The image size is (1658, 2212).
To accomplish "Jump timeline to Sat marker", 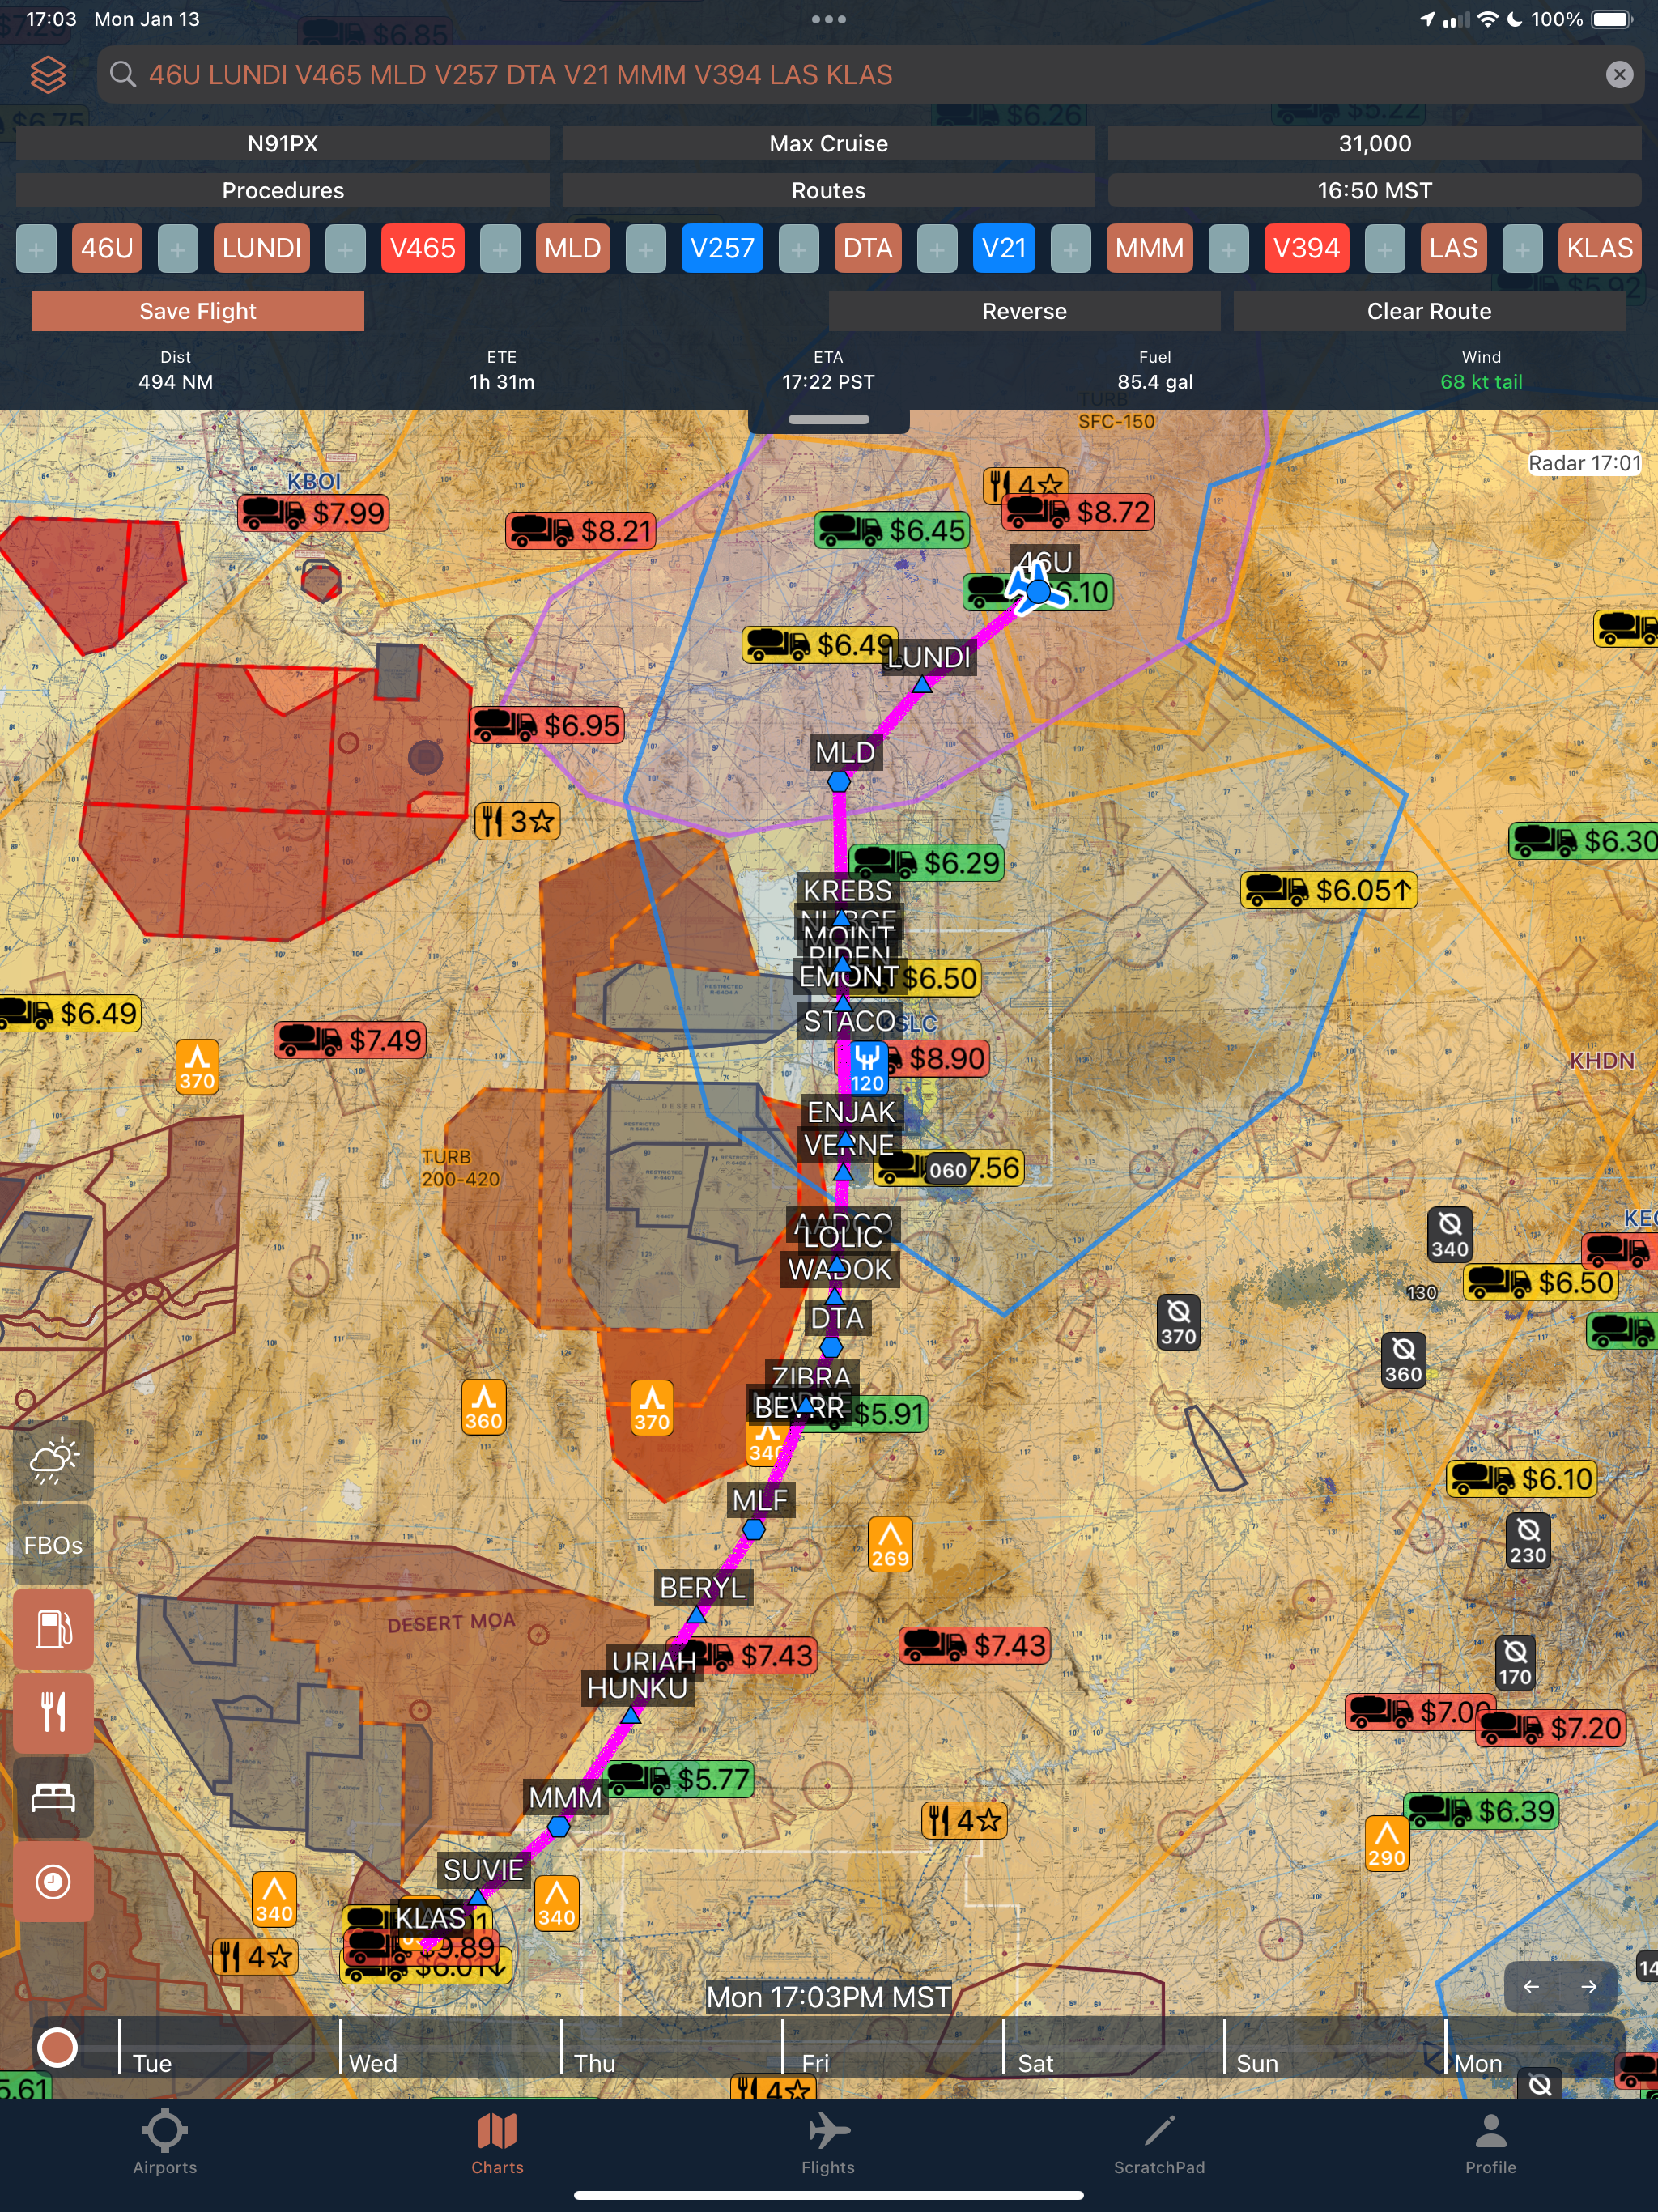I will [x=1035, y=2063].
